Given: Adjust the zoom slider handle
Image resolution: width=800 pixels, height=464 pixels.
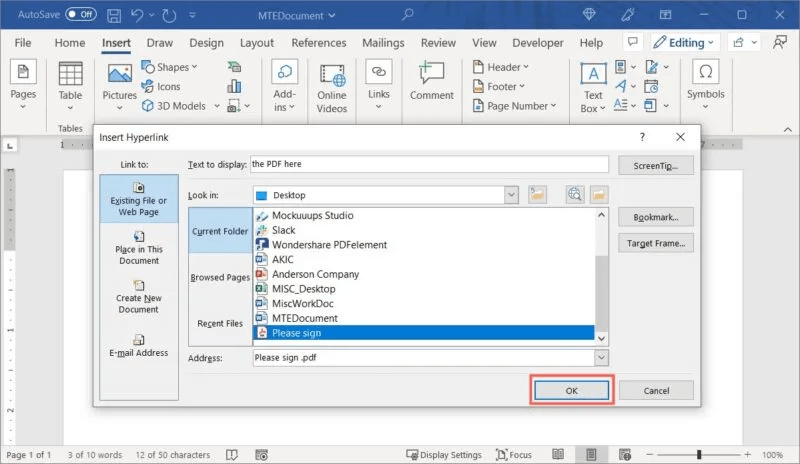Looking at the screenshot, I should pyautogui.click(x=699, y=454).
